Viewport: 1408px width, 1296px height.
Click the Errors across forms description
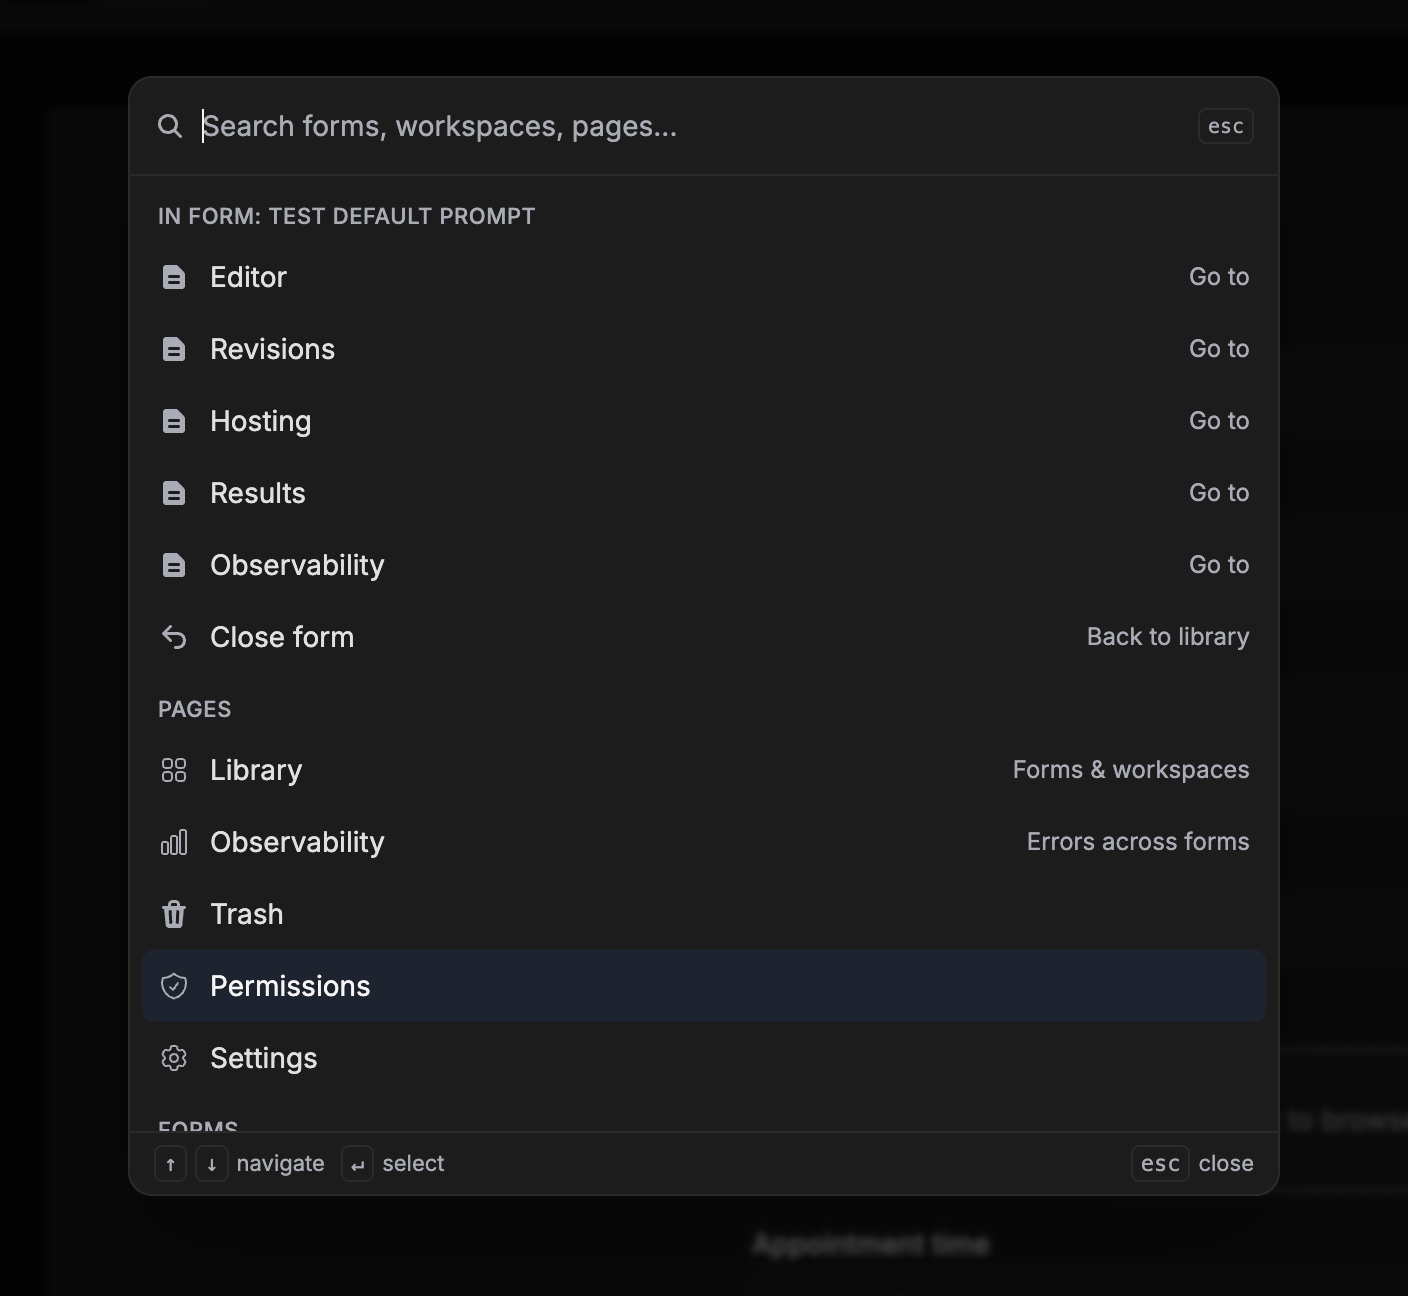pos(1138,842)
